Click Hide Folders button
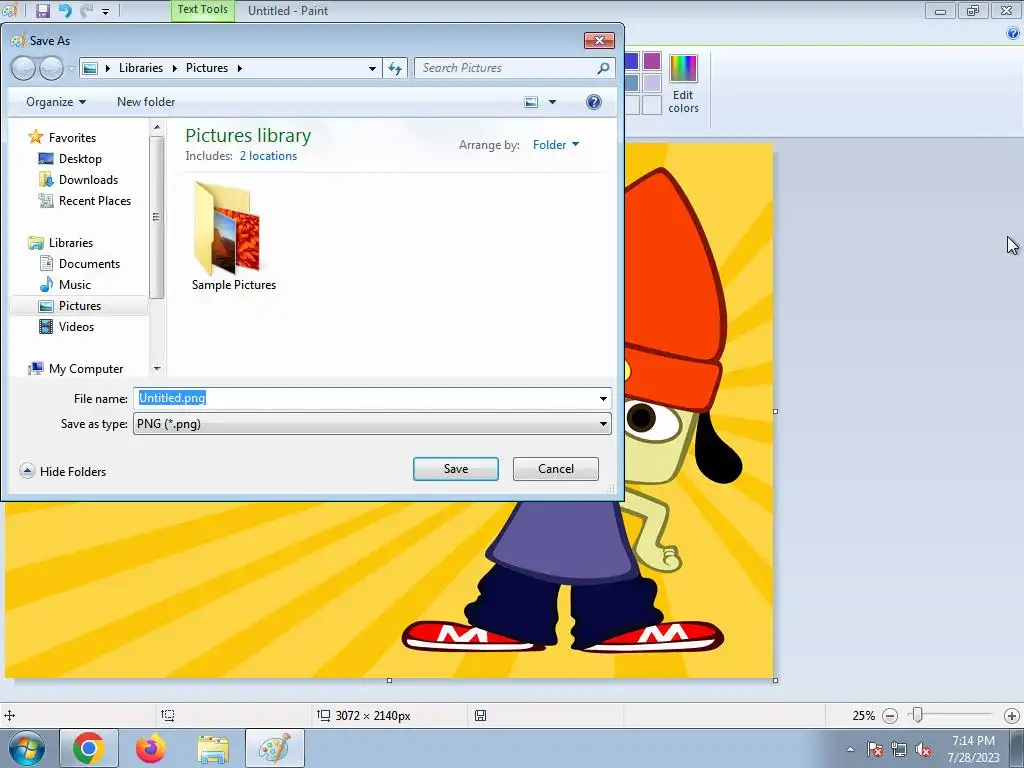This screenshot has width=1024, height=768. click(x=63, y=472)
